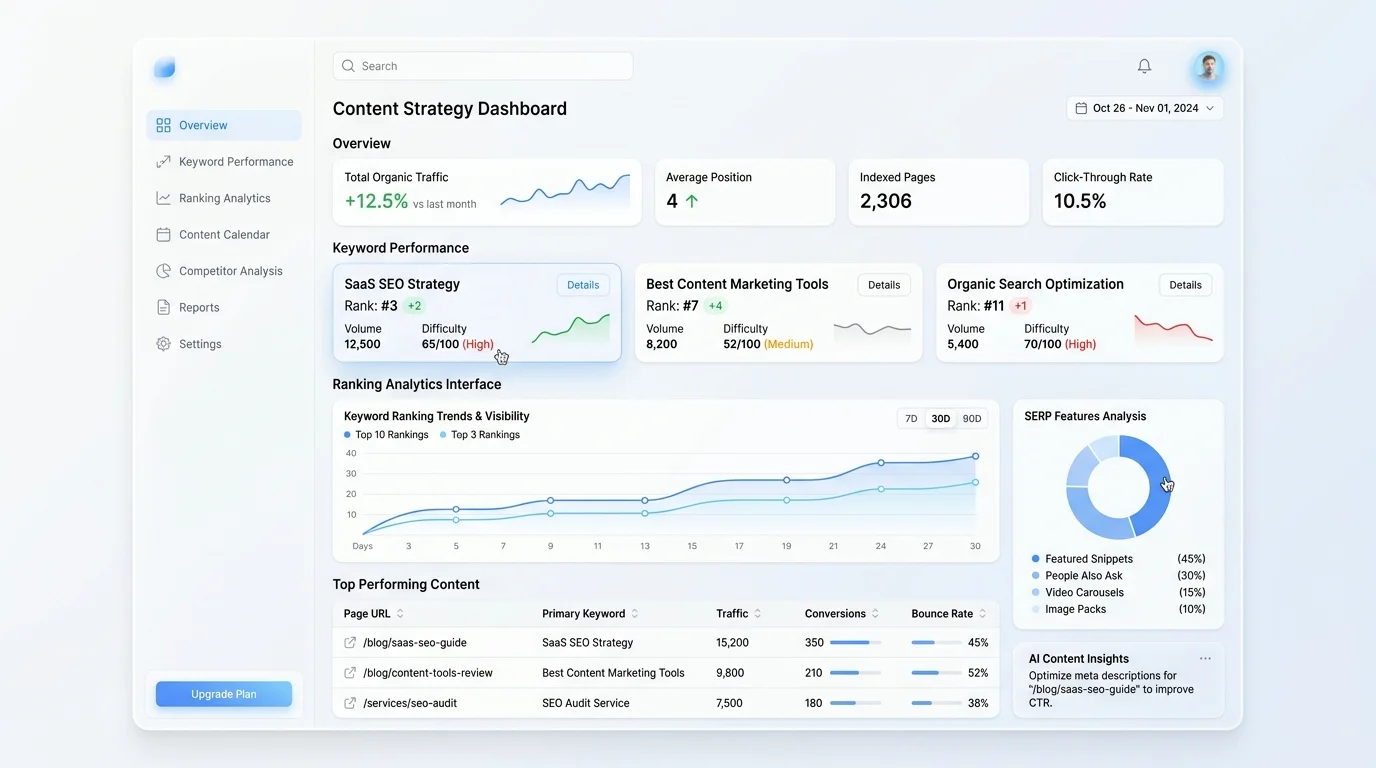1376x768 pixels.
Task: Click the conversions bar for 350
Action: 856,643
